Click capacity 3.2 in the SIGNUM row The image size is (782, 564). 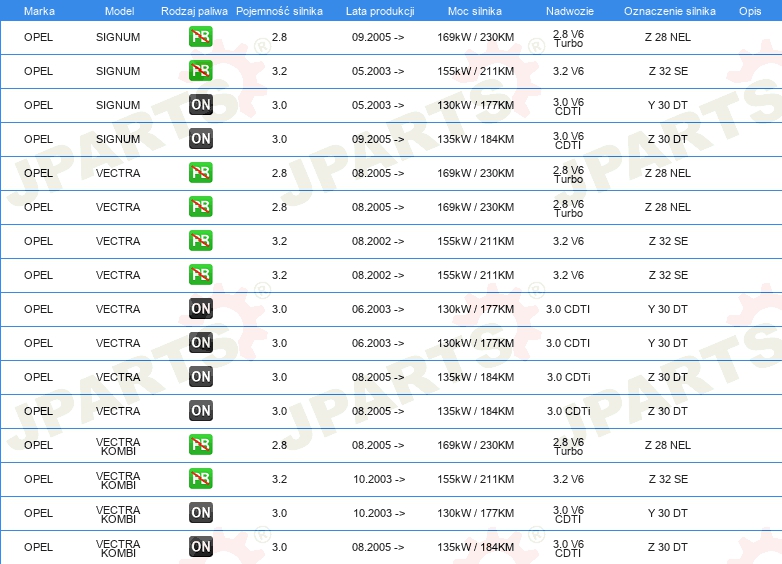pos(279,71)
